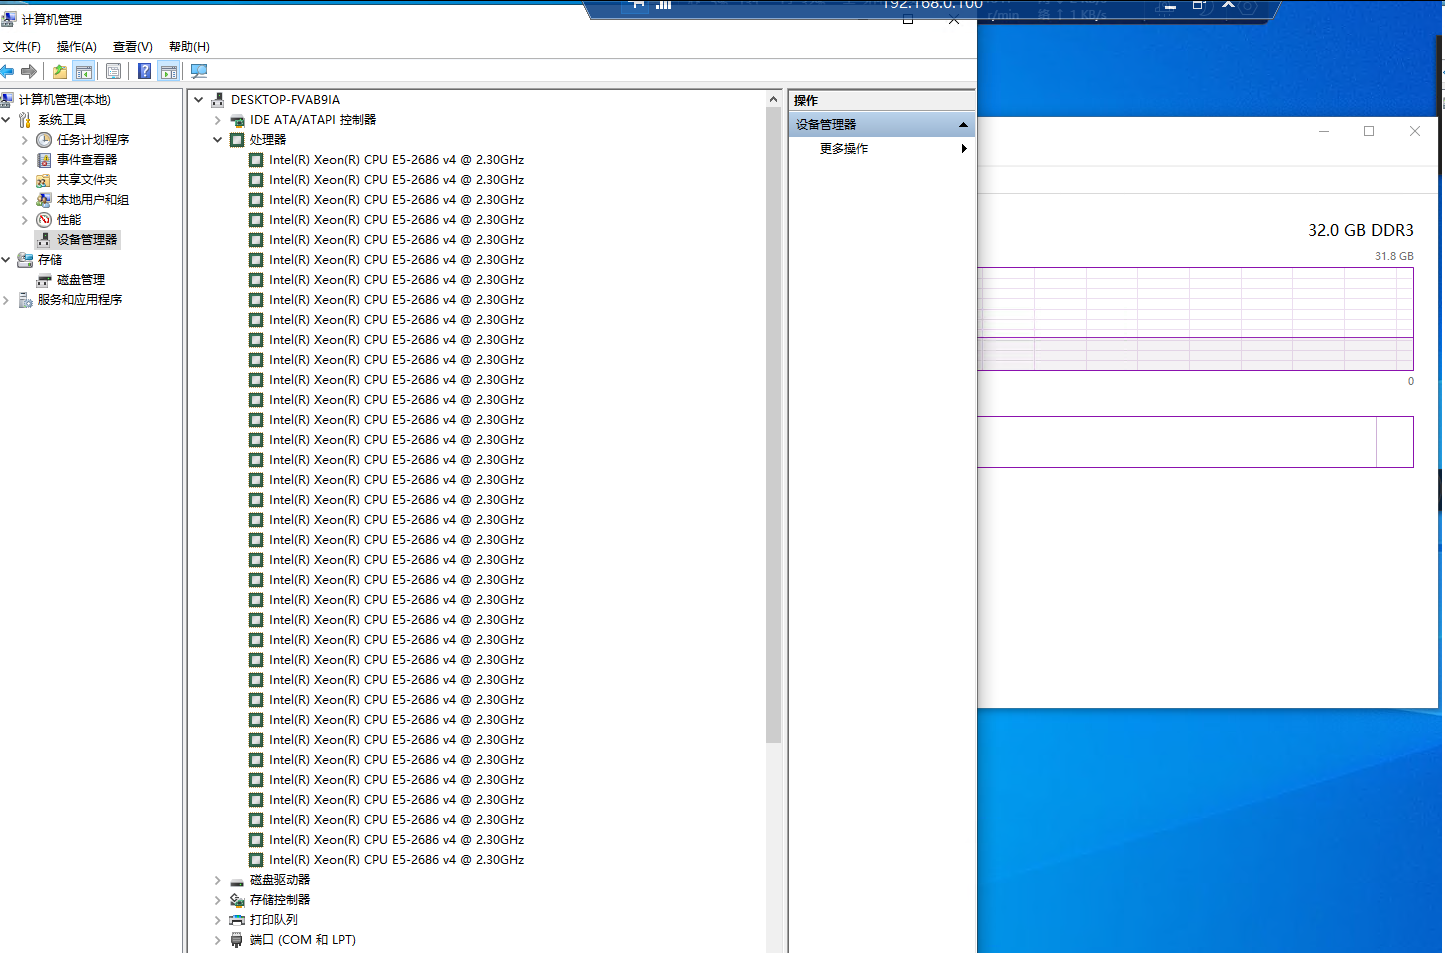Toggle the show/hide console tree icon

point(85,71)
